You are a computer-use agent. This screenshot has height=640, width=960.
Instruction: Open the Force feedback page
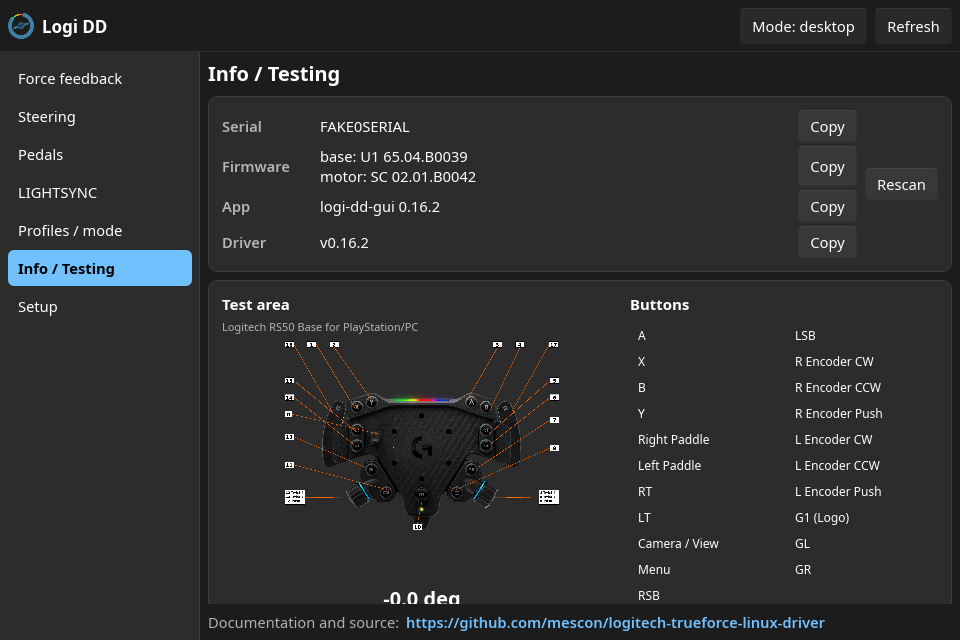coord(100,79)
